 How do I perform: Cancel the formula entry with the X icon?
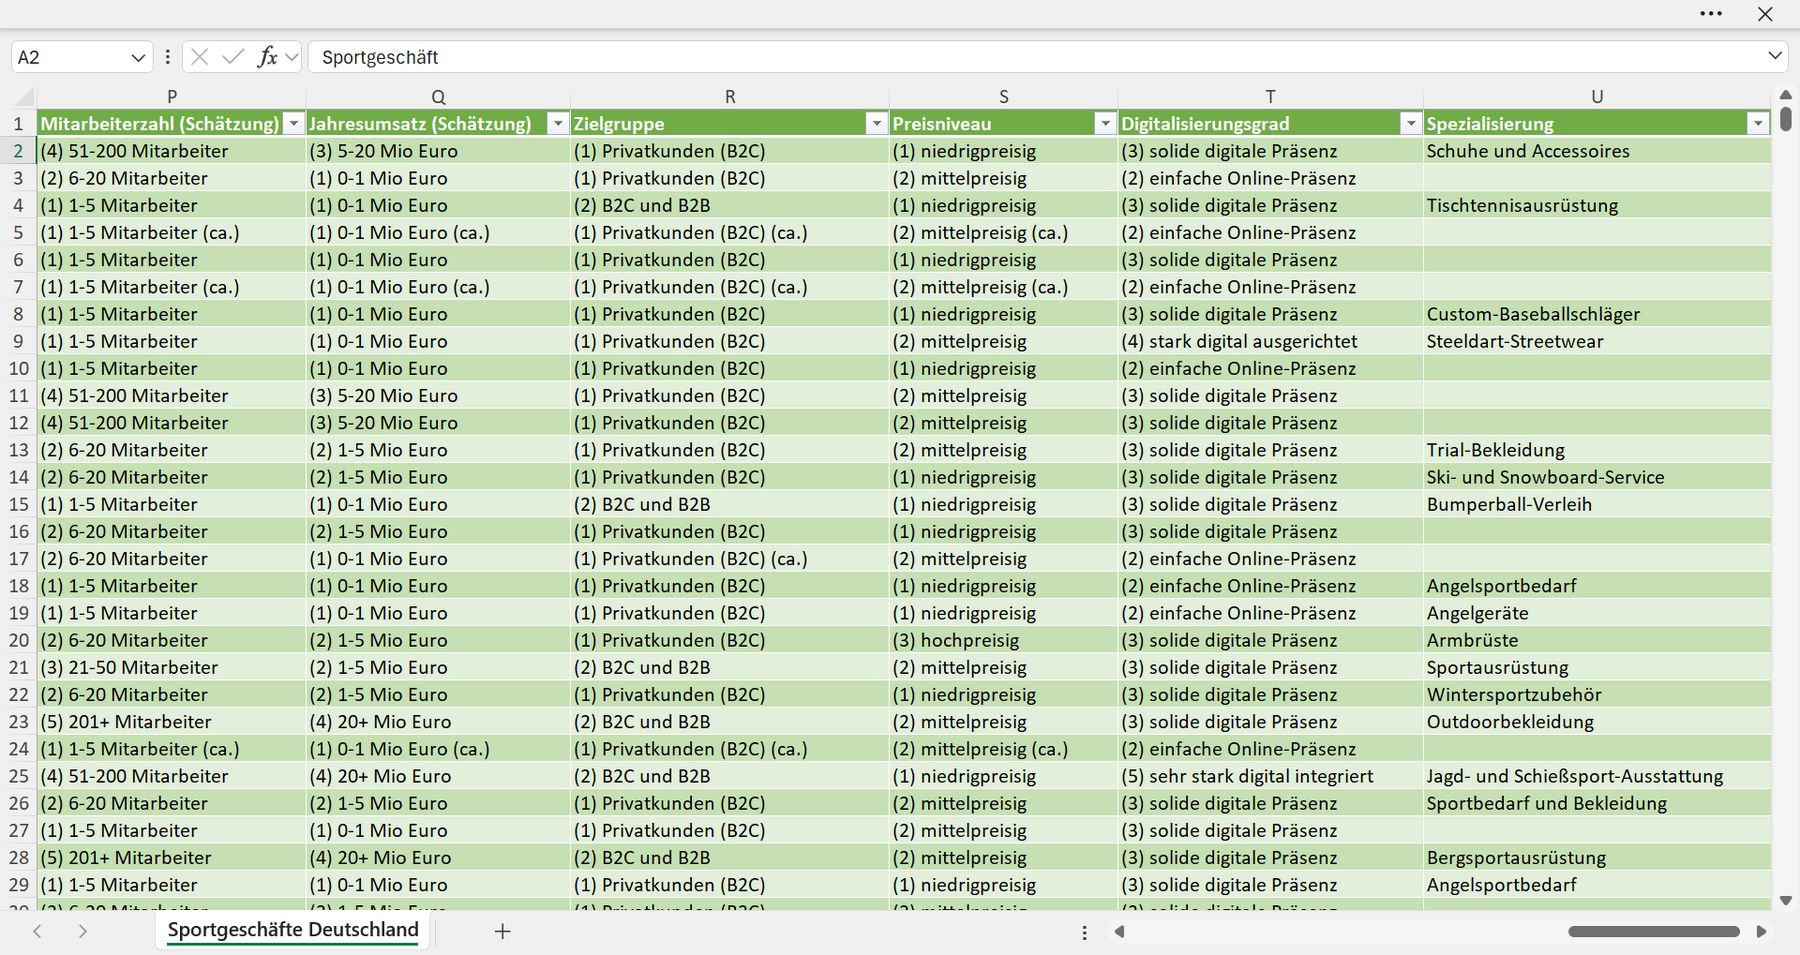pos(200,57)
